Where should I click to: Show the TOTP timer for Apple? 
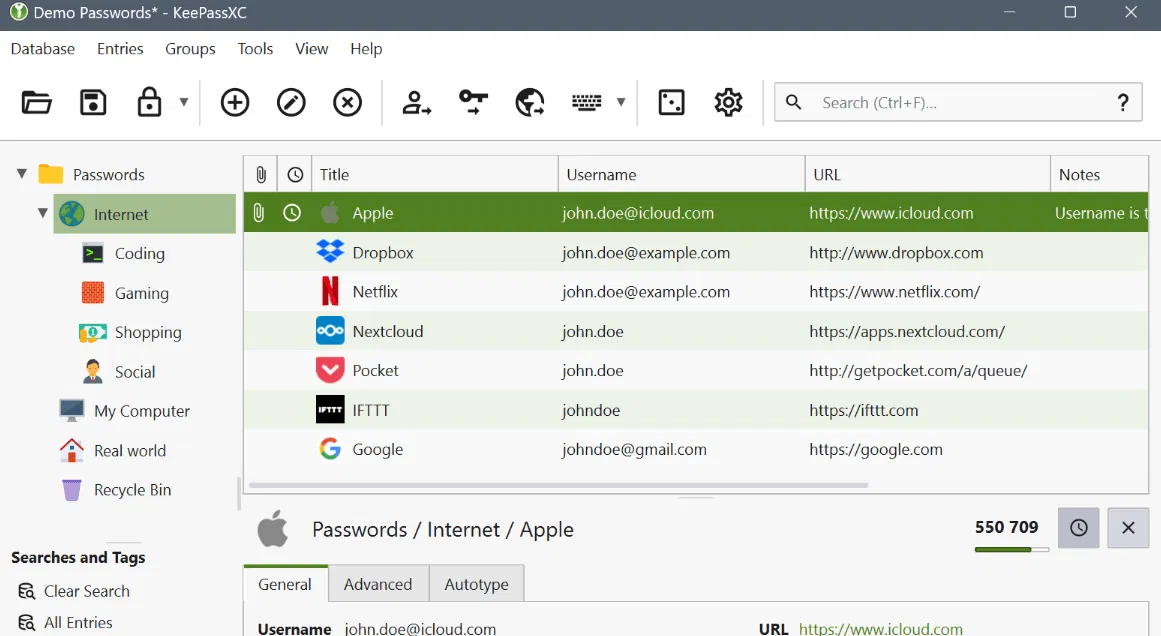(1078, 527)
